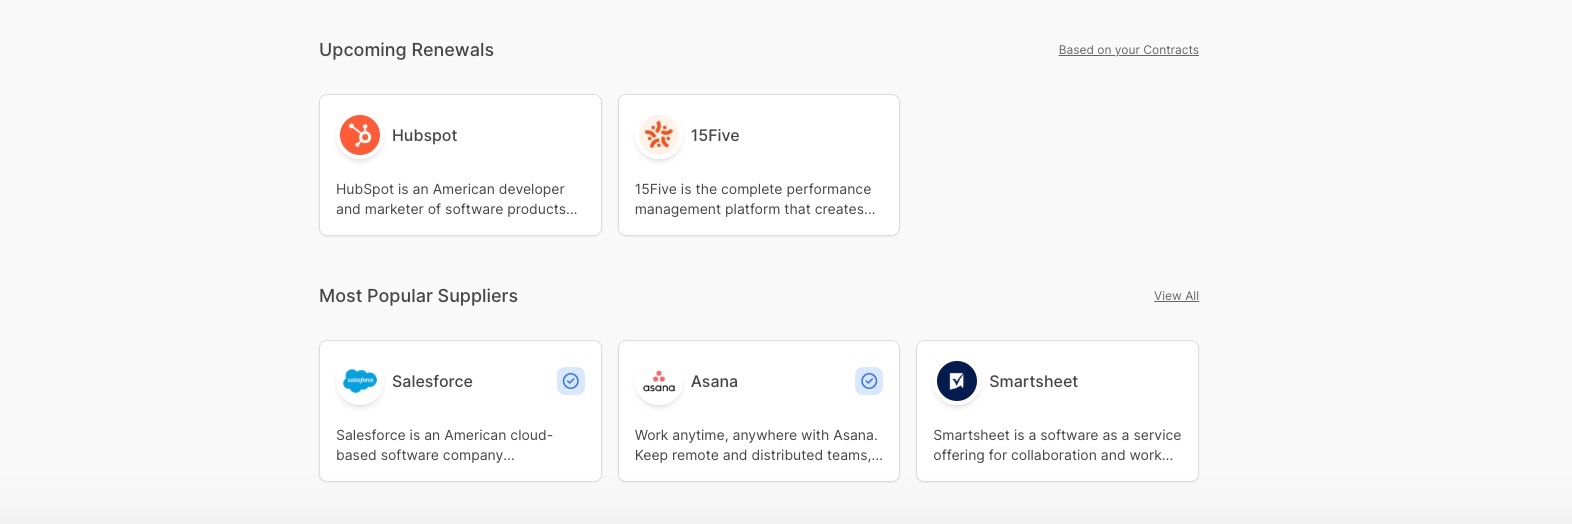Click the Asana three-dot logo
Viewport: 1572px width, 524px height.
pos(659,381)
